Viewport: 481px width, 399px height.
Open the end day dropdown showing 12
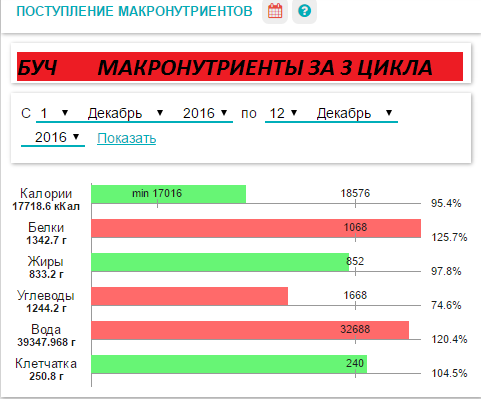pos(283,113)
